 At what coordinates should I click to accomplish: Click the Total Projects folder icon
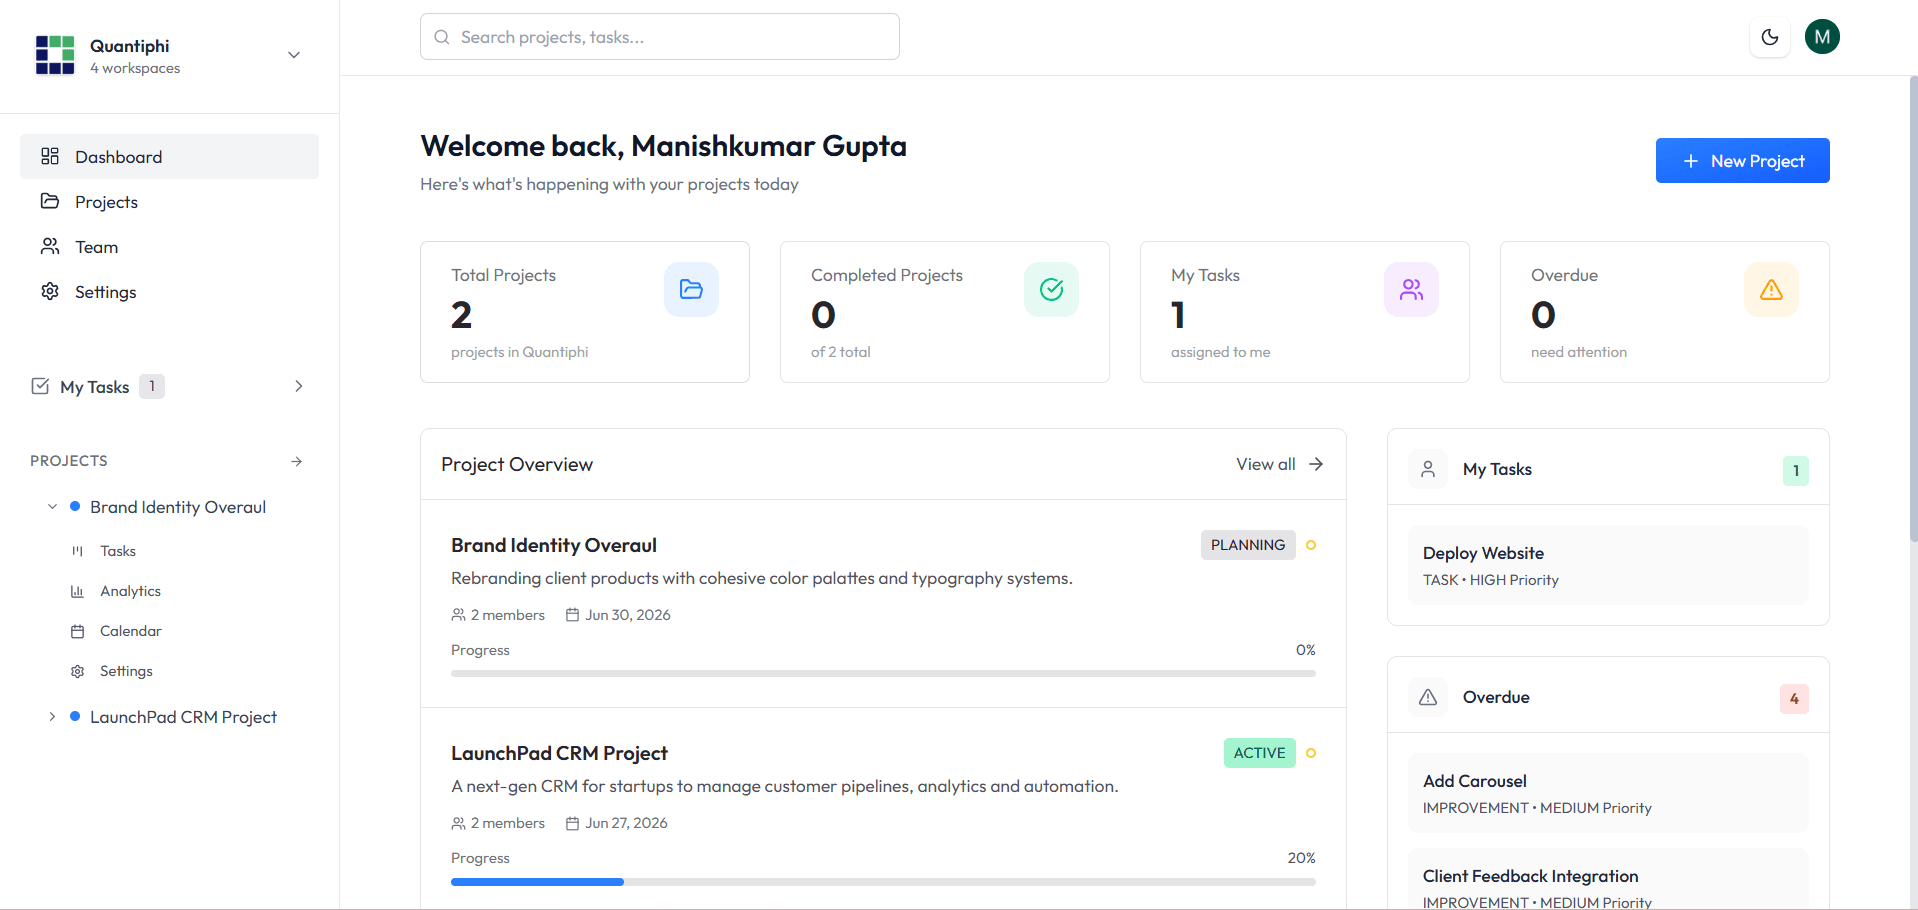(x=691, y=289)
